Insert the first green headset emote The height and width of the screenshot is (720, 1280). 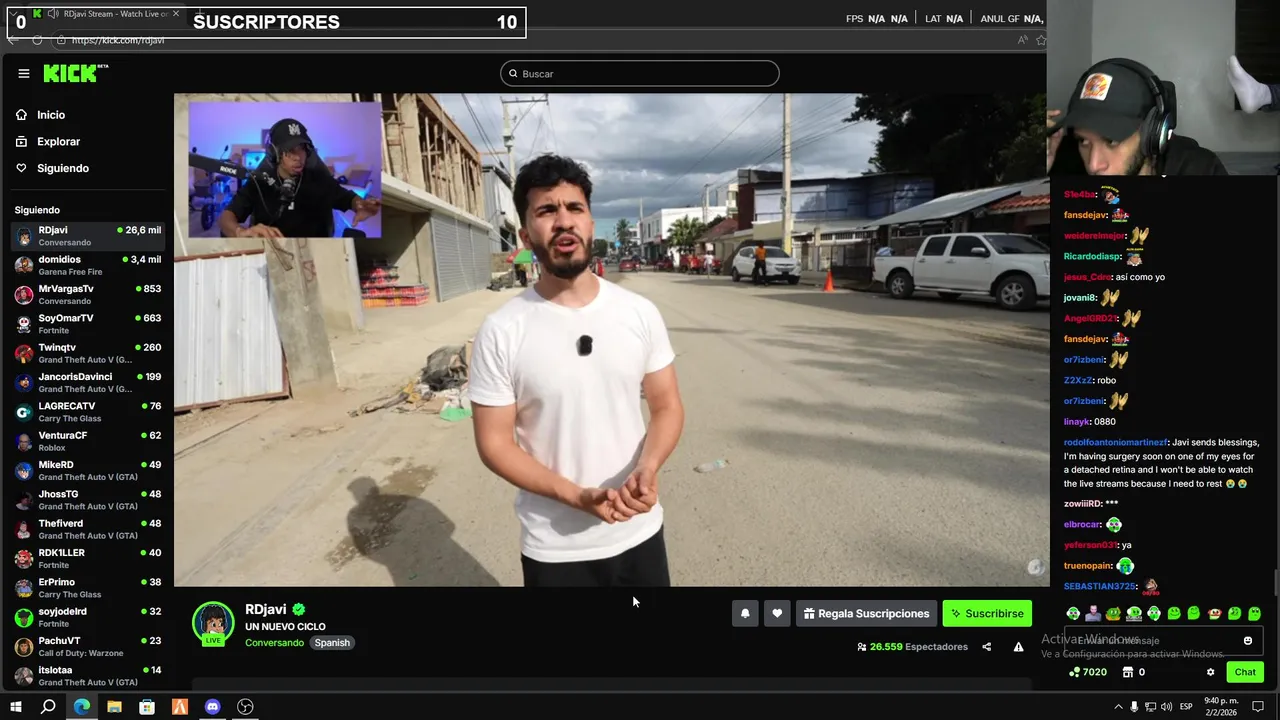tap(1073, 613)
